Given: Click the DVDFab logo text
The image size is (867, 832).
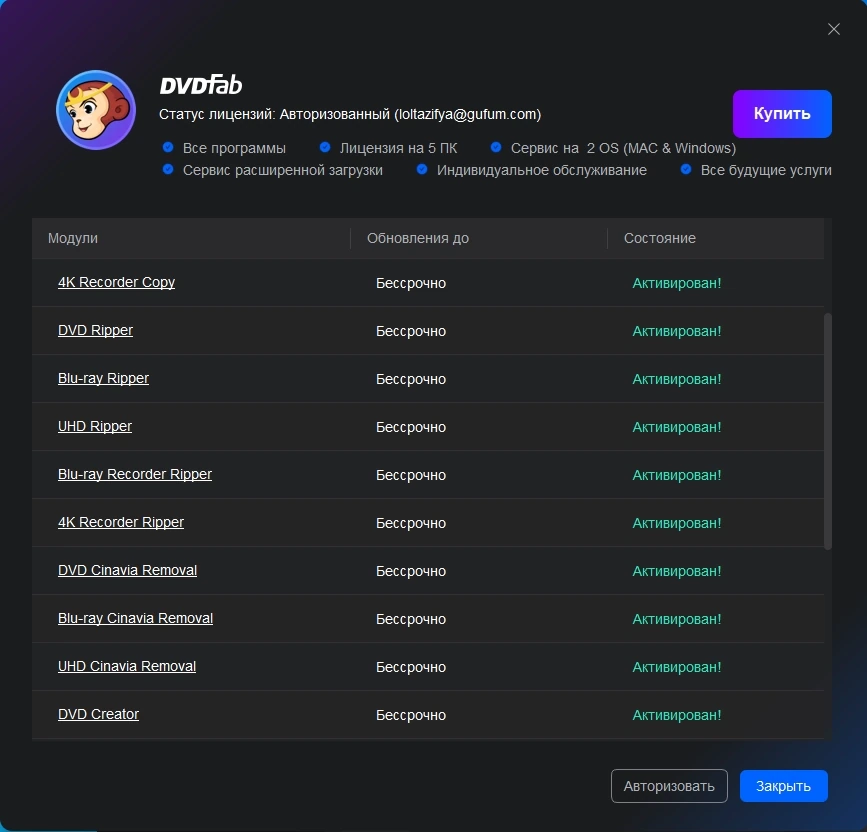Looking at the screenshot, I should (201, 85).
